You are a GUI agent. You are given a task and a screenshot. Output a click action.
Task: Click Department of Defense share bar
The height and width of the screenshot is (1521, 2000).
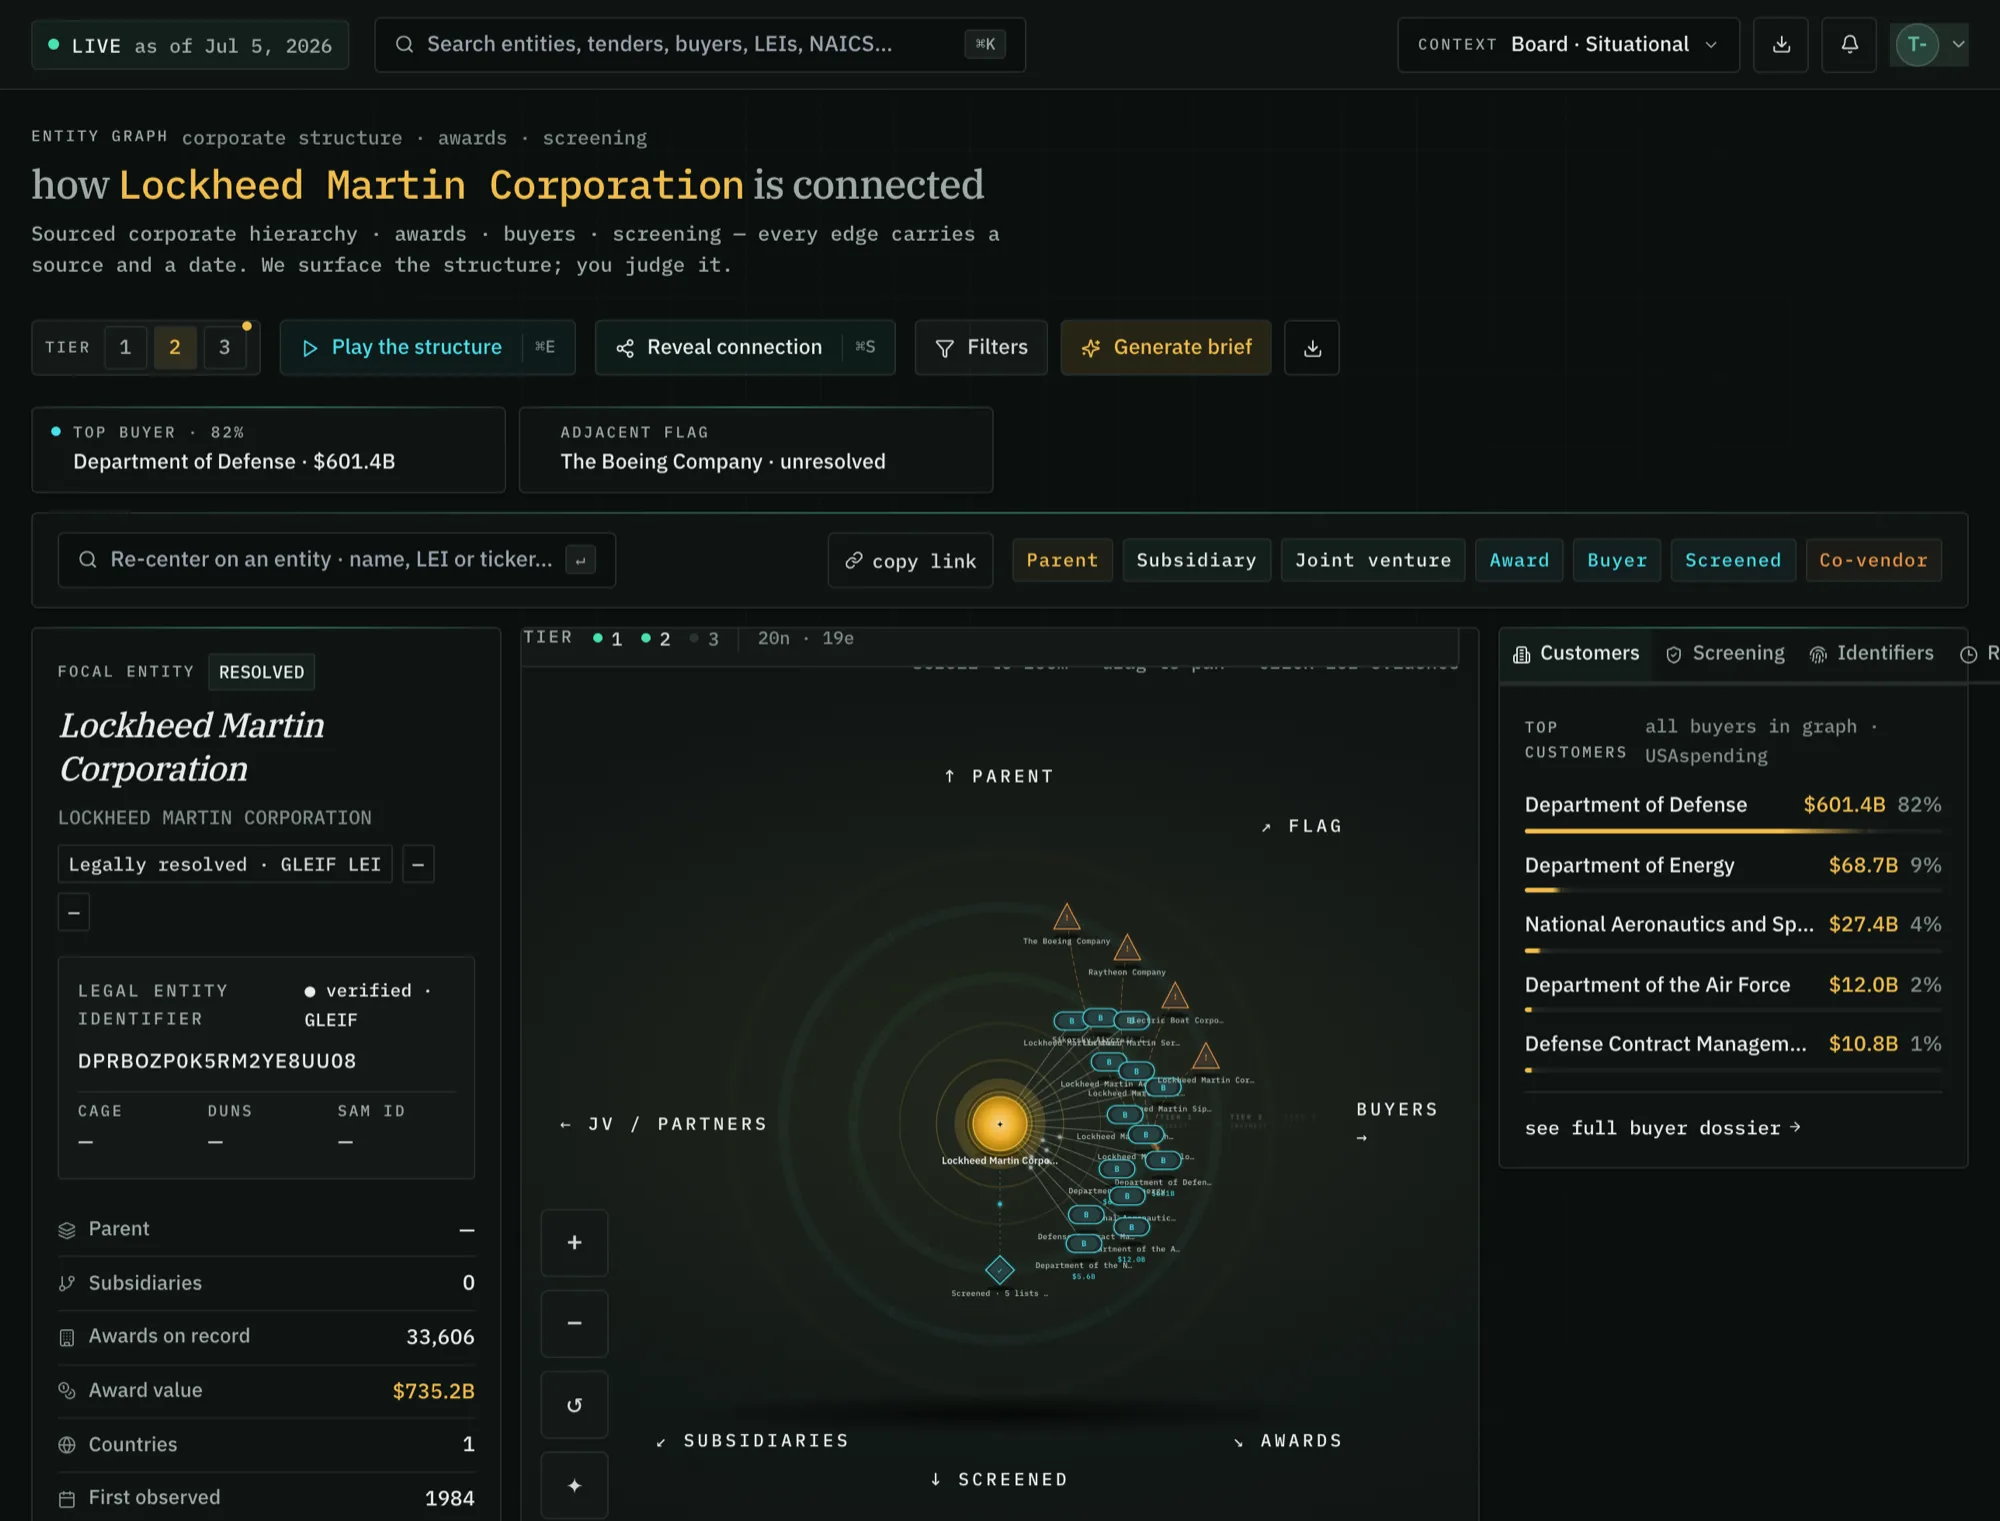(x=1733, y=831)
